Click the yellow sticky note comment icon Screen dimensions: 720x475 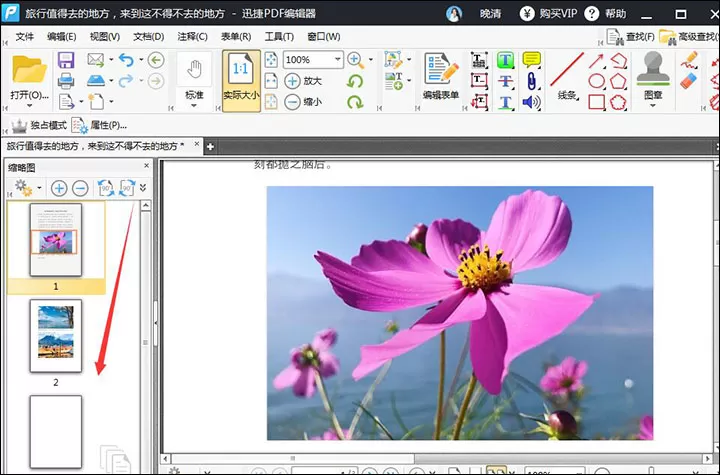coord(531,60)
